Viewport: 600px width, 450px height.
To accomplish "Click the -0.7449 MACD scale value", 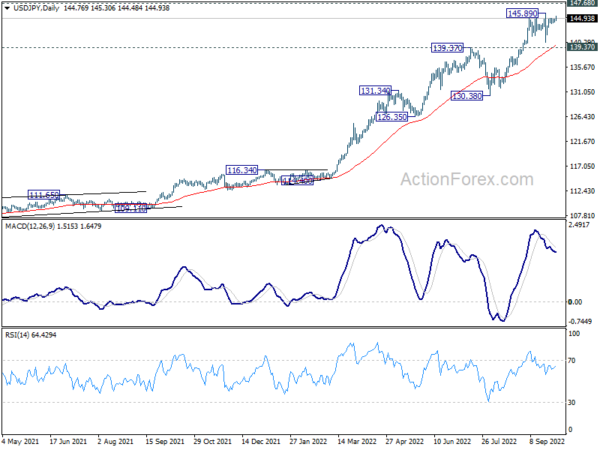I will tap(580, 322).
